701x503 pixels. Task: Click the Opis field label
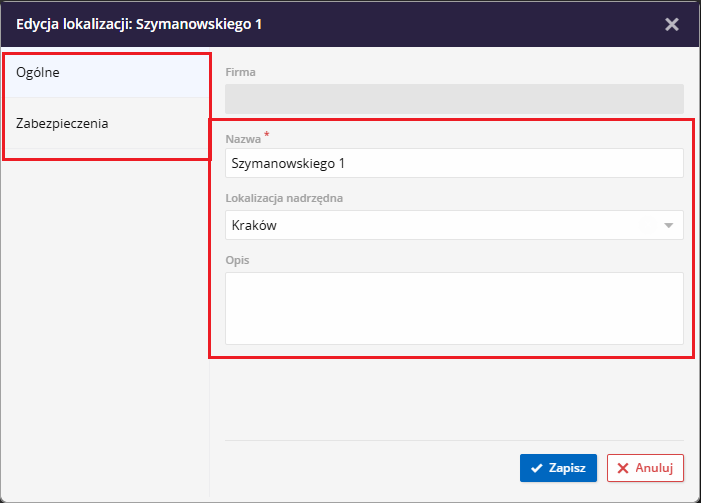tap(237, 260)
